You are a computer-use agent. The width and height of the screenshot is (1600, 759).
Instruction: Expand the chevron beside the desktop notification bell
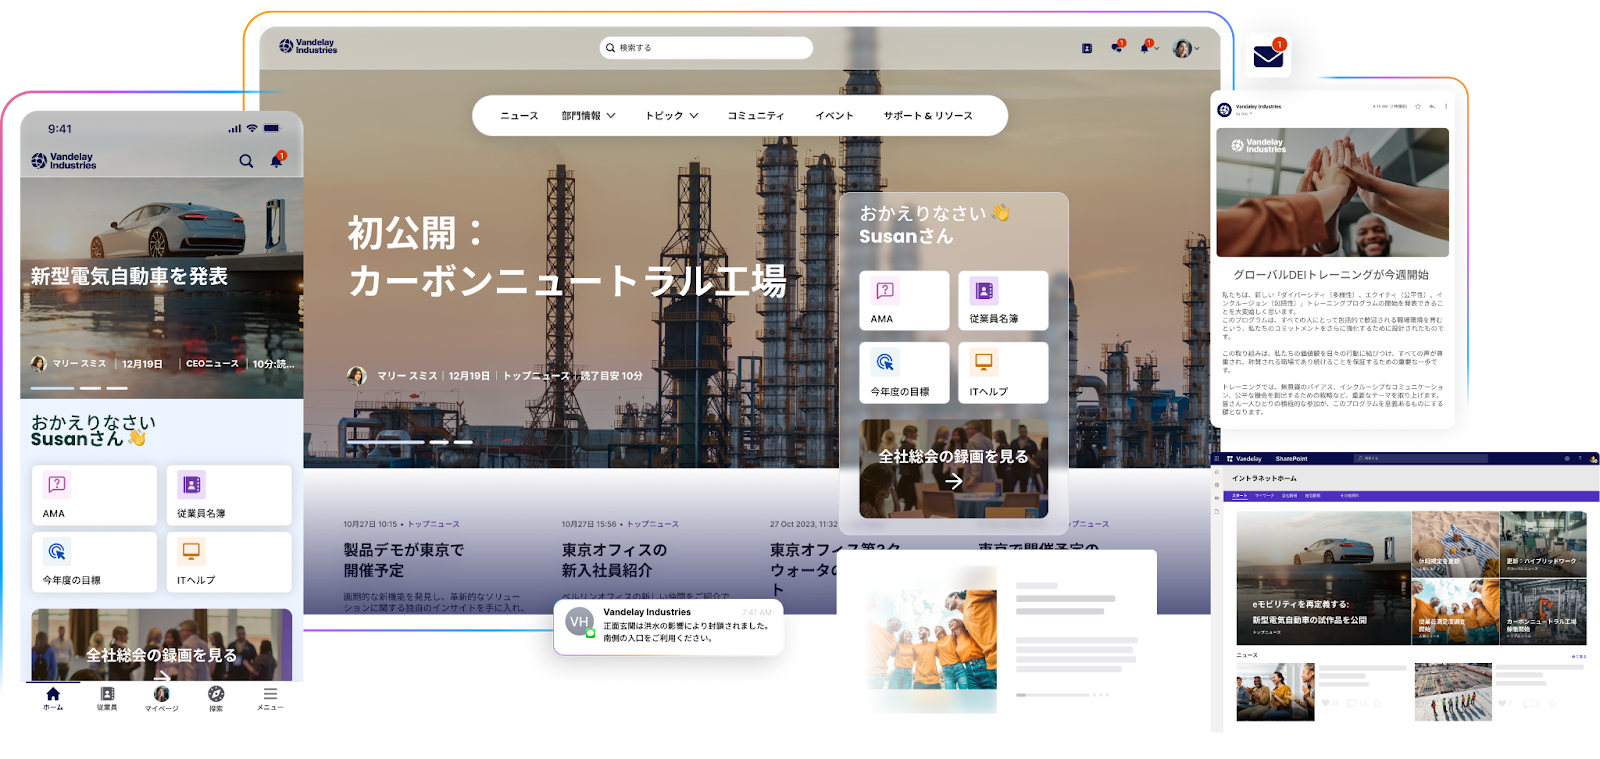(x=1157, y=48)
